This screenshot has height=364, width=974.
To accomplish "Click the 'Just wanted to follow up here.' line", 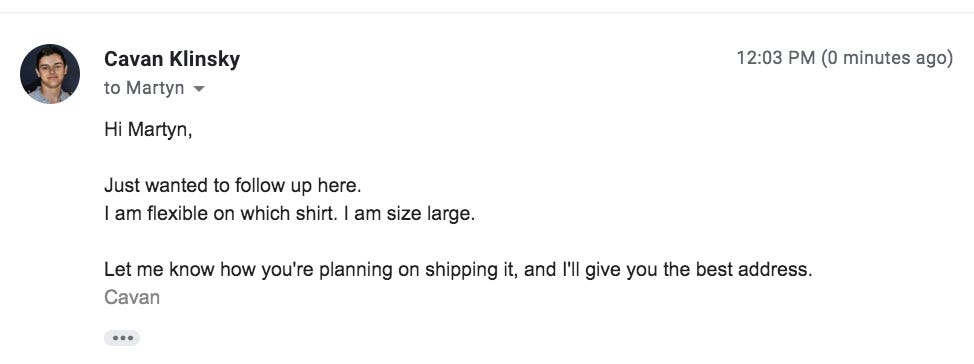I will click(232, 186).
